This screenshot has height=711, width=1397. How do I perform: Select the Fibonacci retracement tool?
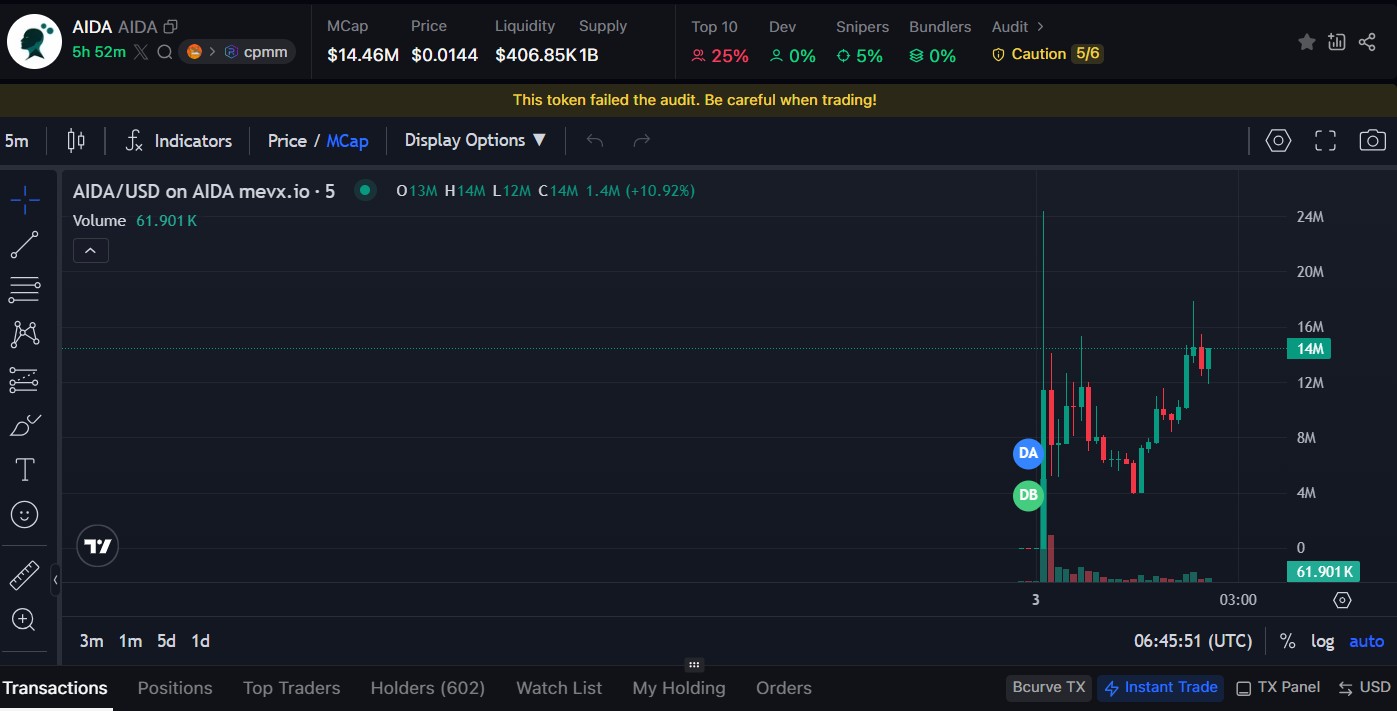(24, 290)
